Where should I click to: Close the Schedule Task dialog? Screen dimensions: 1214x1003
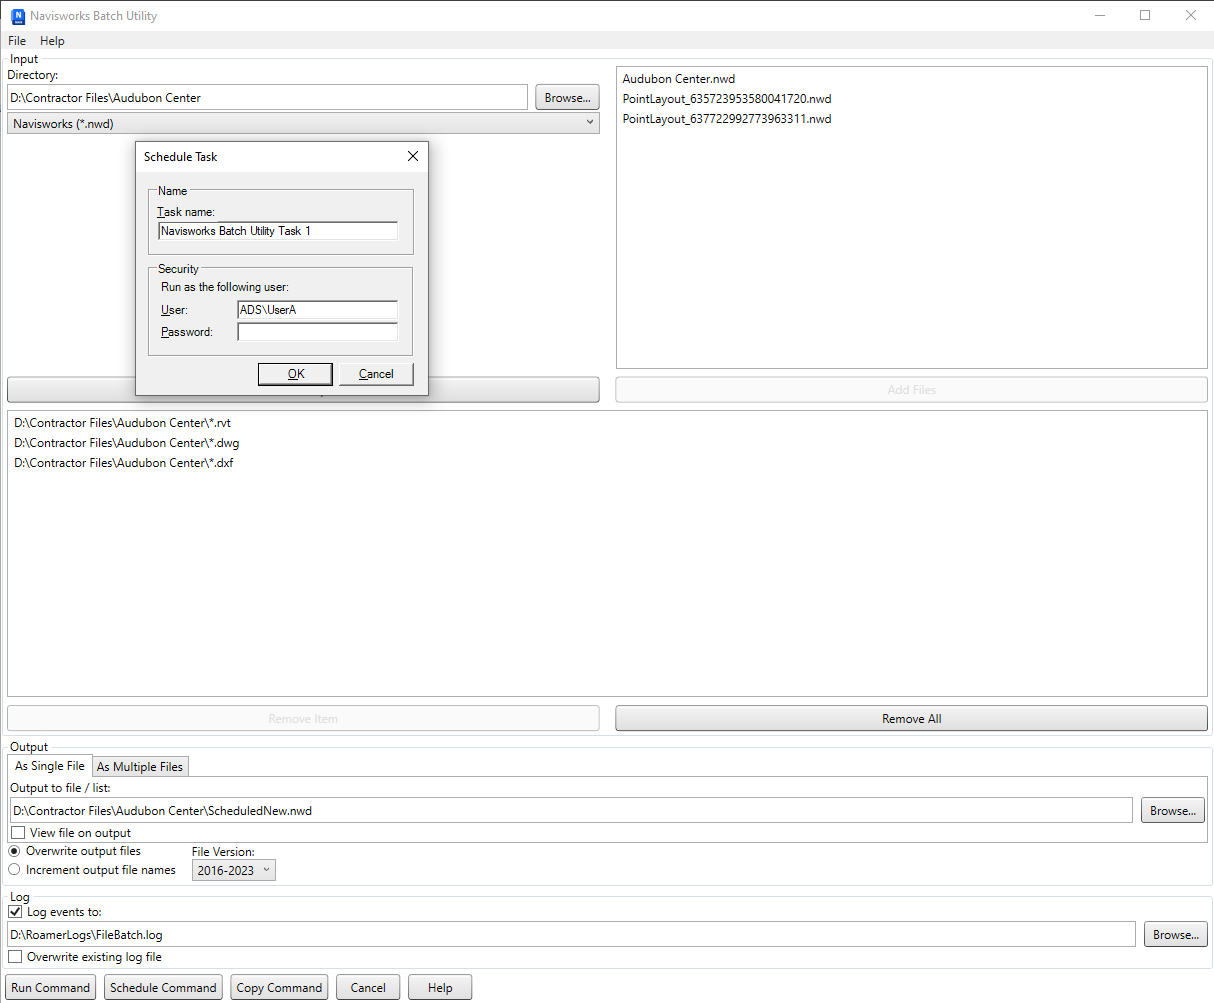click(x=413, y=156)
